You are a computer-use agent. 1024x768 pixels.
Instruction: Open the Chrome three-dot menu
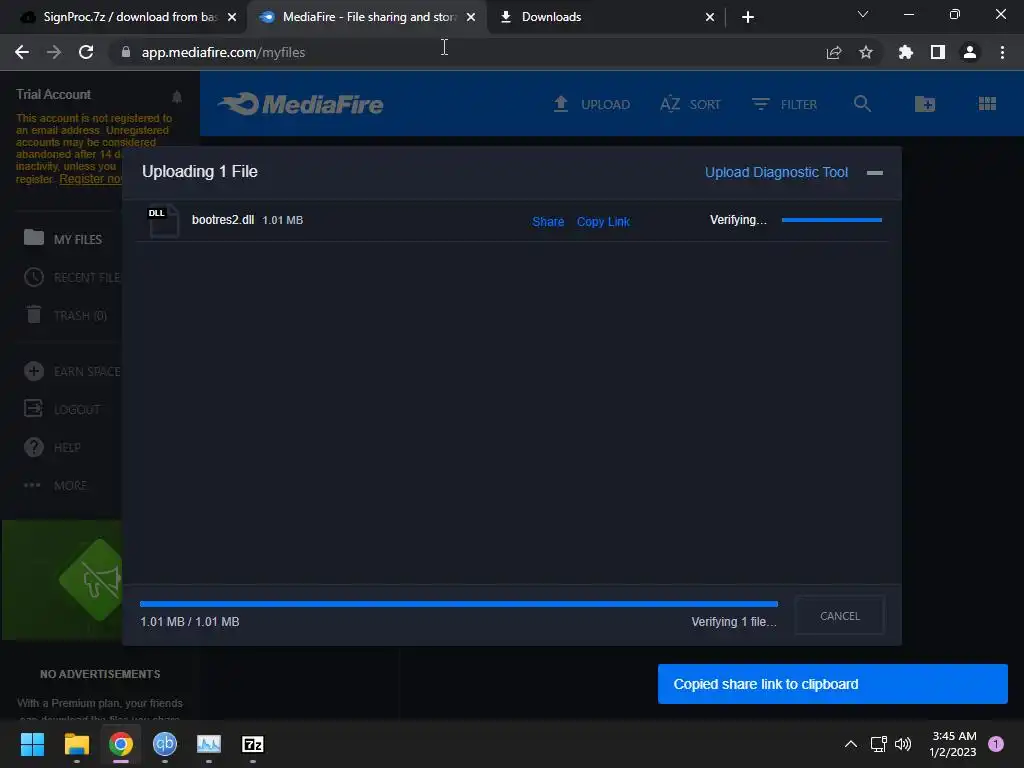(1002, 52)
